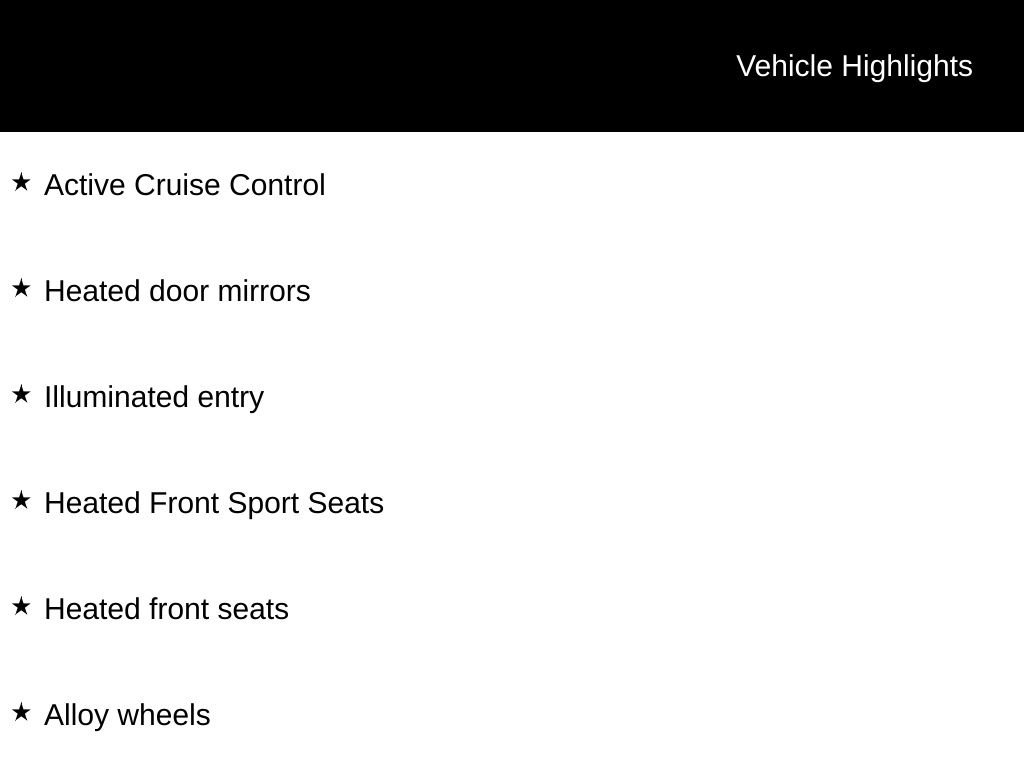Viewport: 1024px width, 768px height.
Task: Select the Active Cruise Control highlight text
Action: pyautogui.click(x=185, y=186)
